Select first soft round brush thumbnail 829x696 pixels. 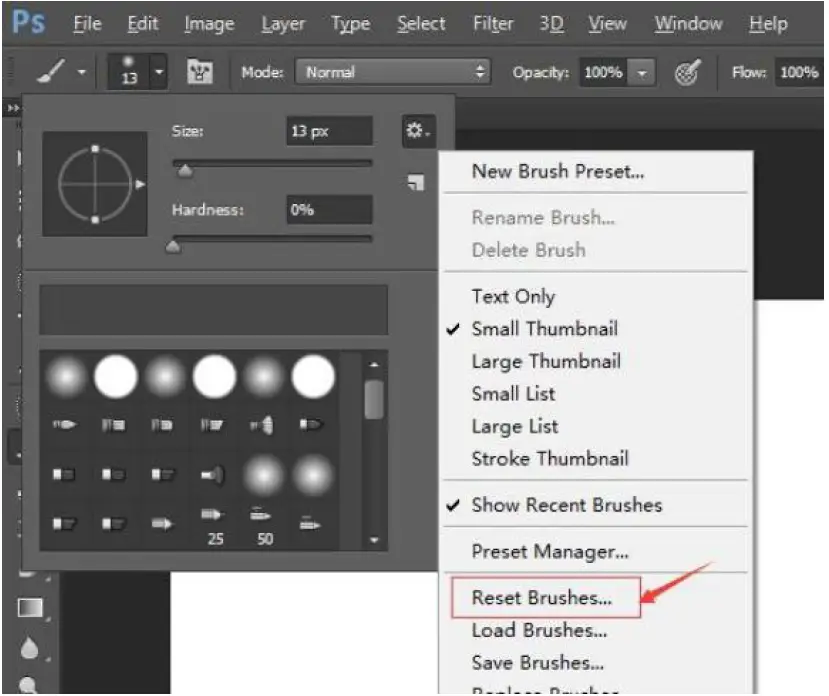[66, 377]
